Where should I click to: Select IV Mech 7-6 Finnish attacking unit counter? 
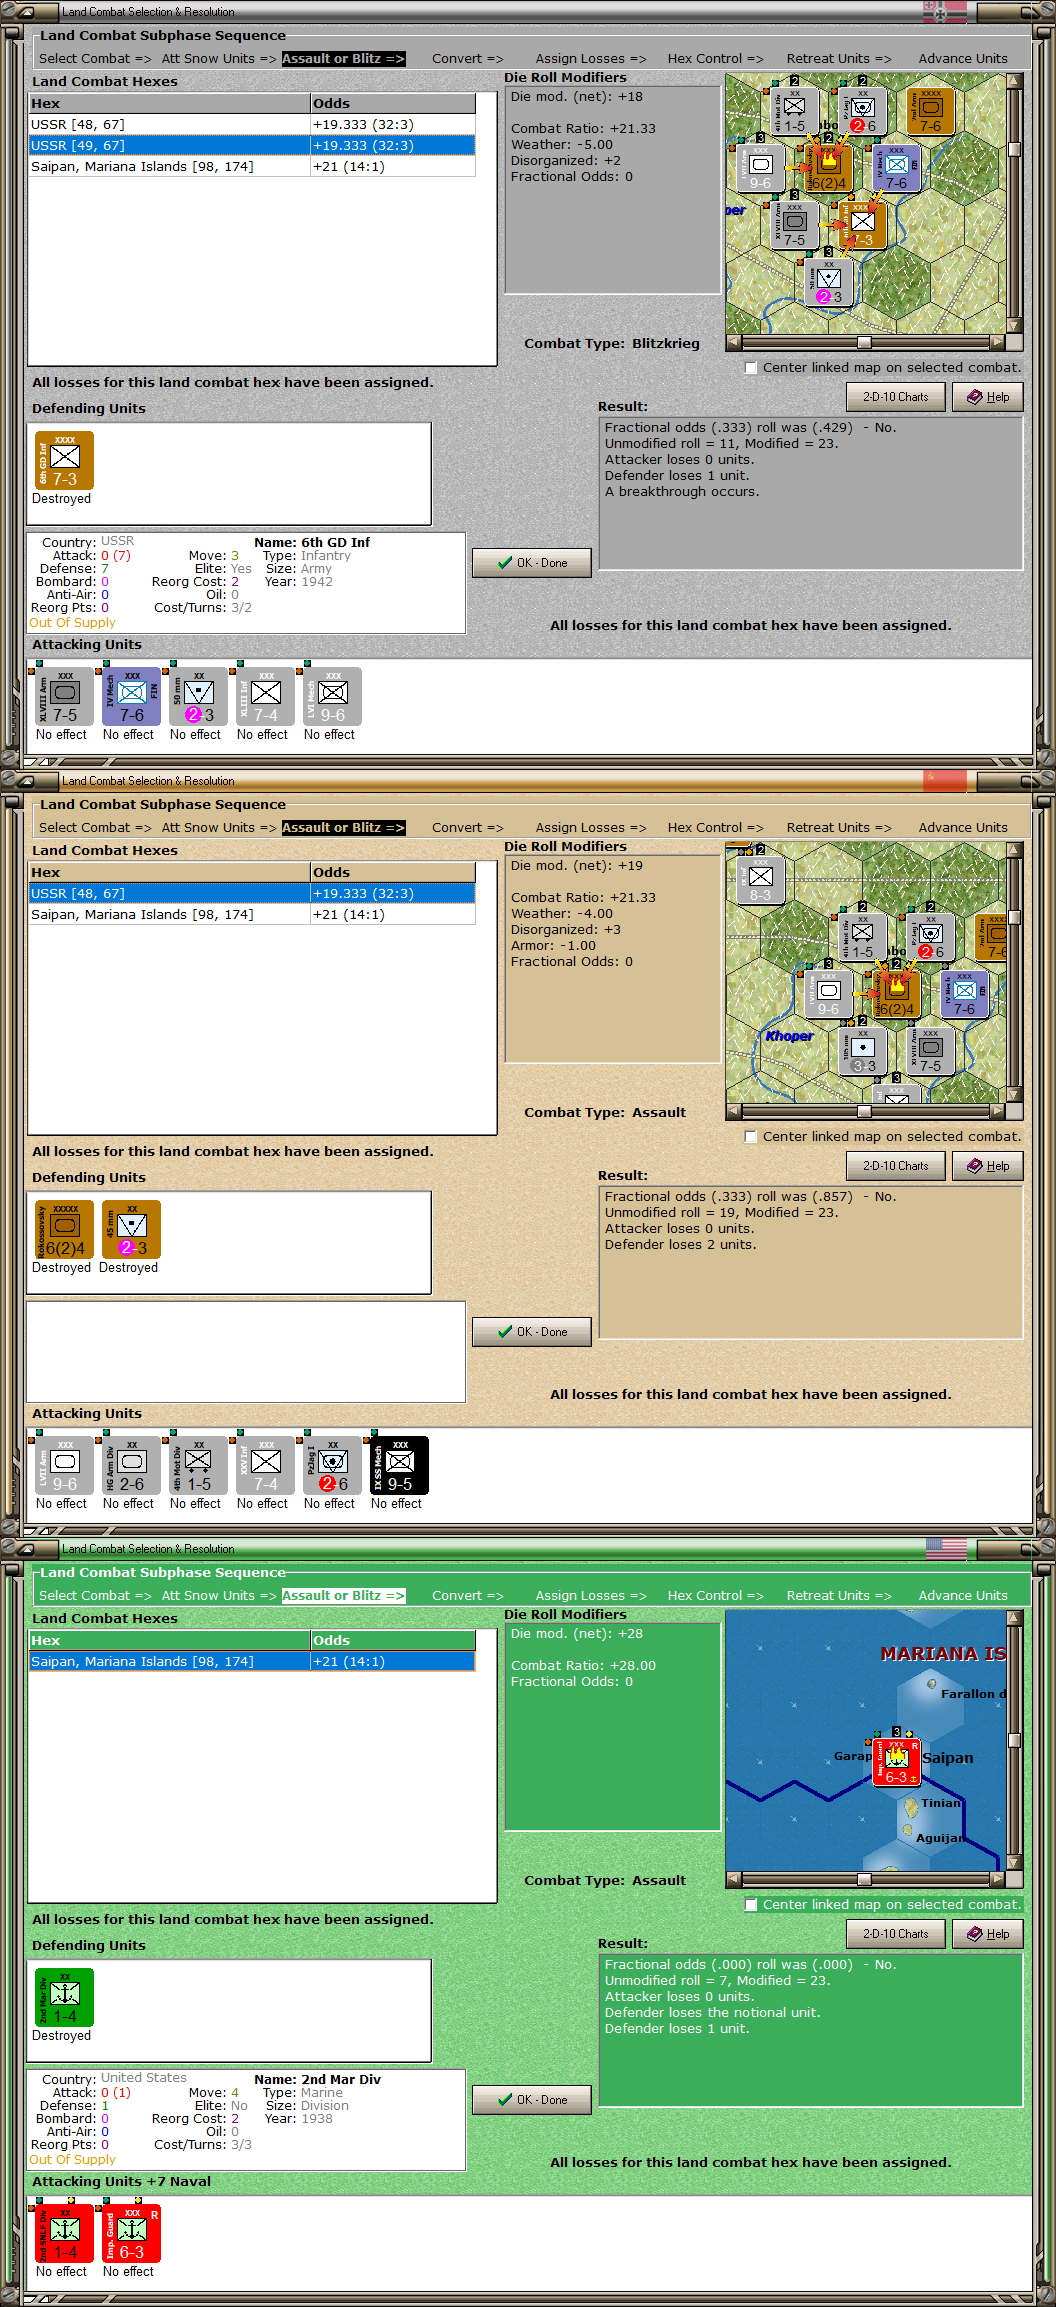pyautogui.click(x=131, y=696)
